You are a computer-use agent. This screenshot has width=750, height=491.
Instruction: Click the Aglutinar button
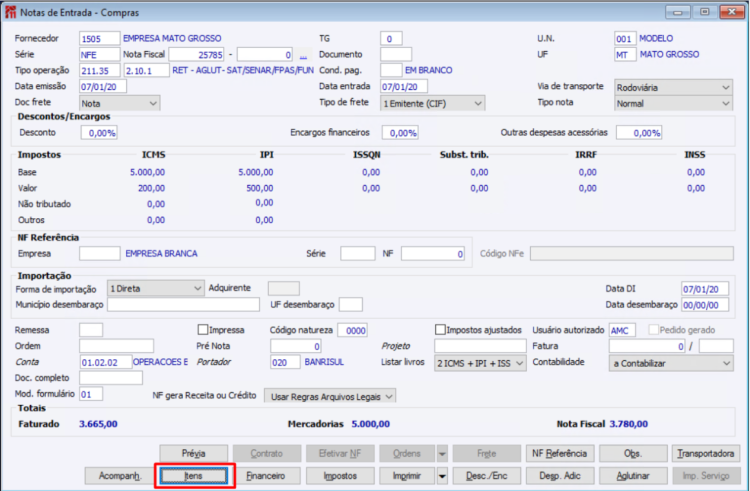tap(632, 476)
